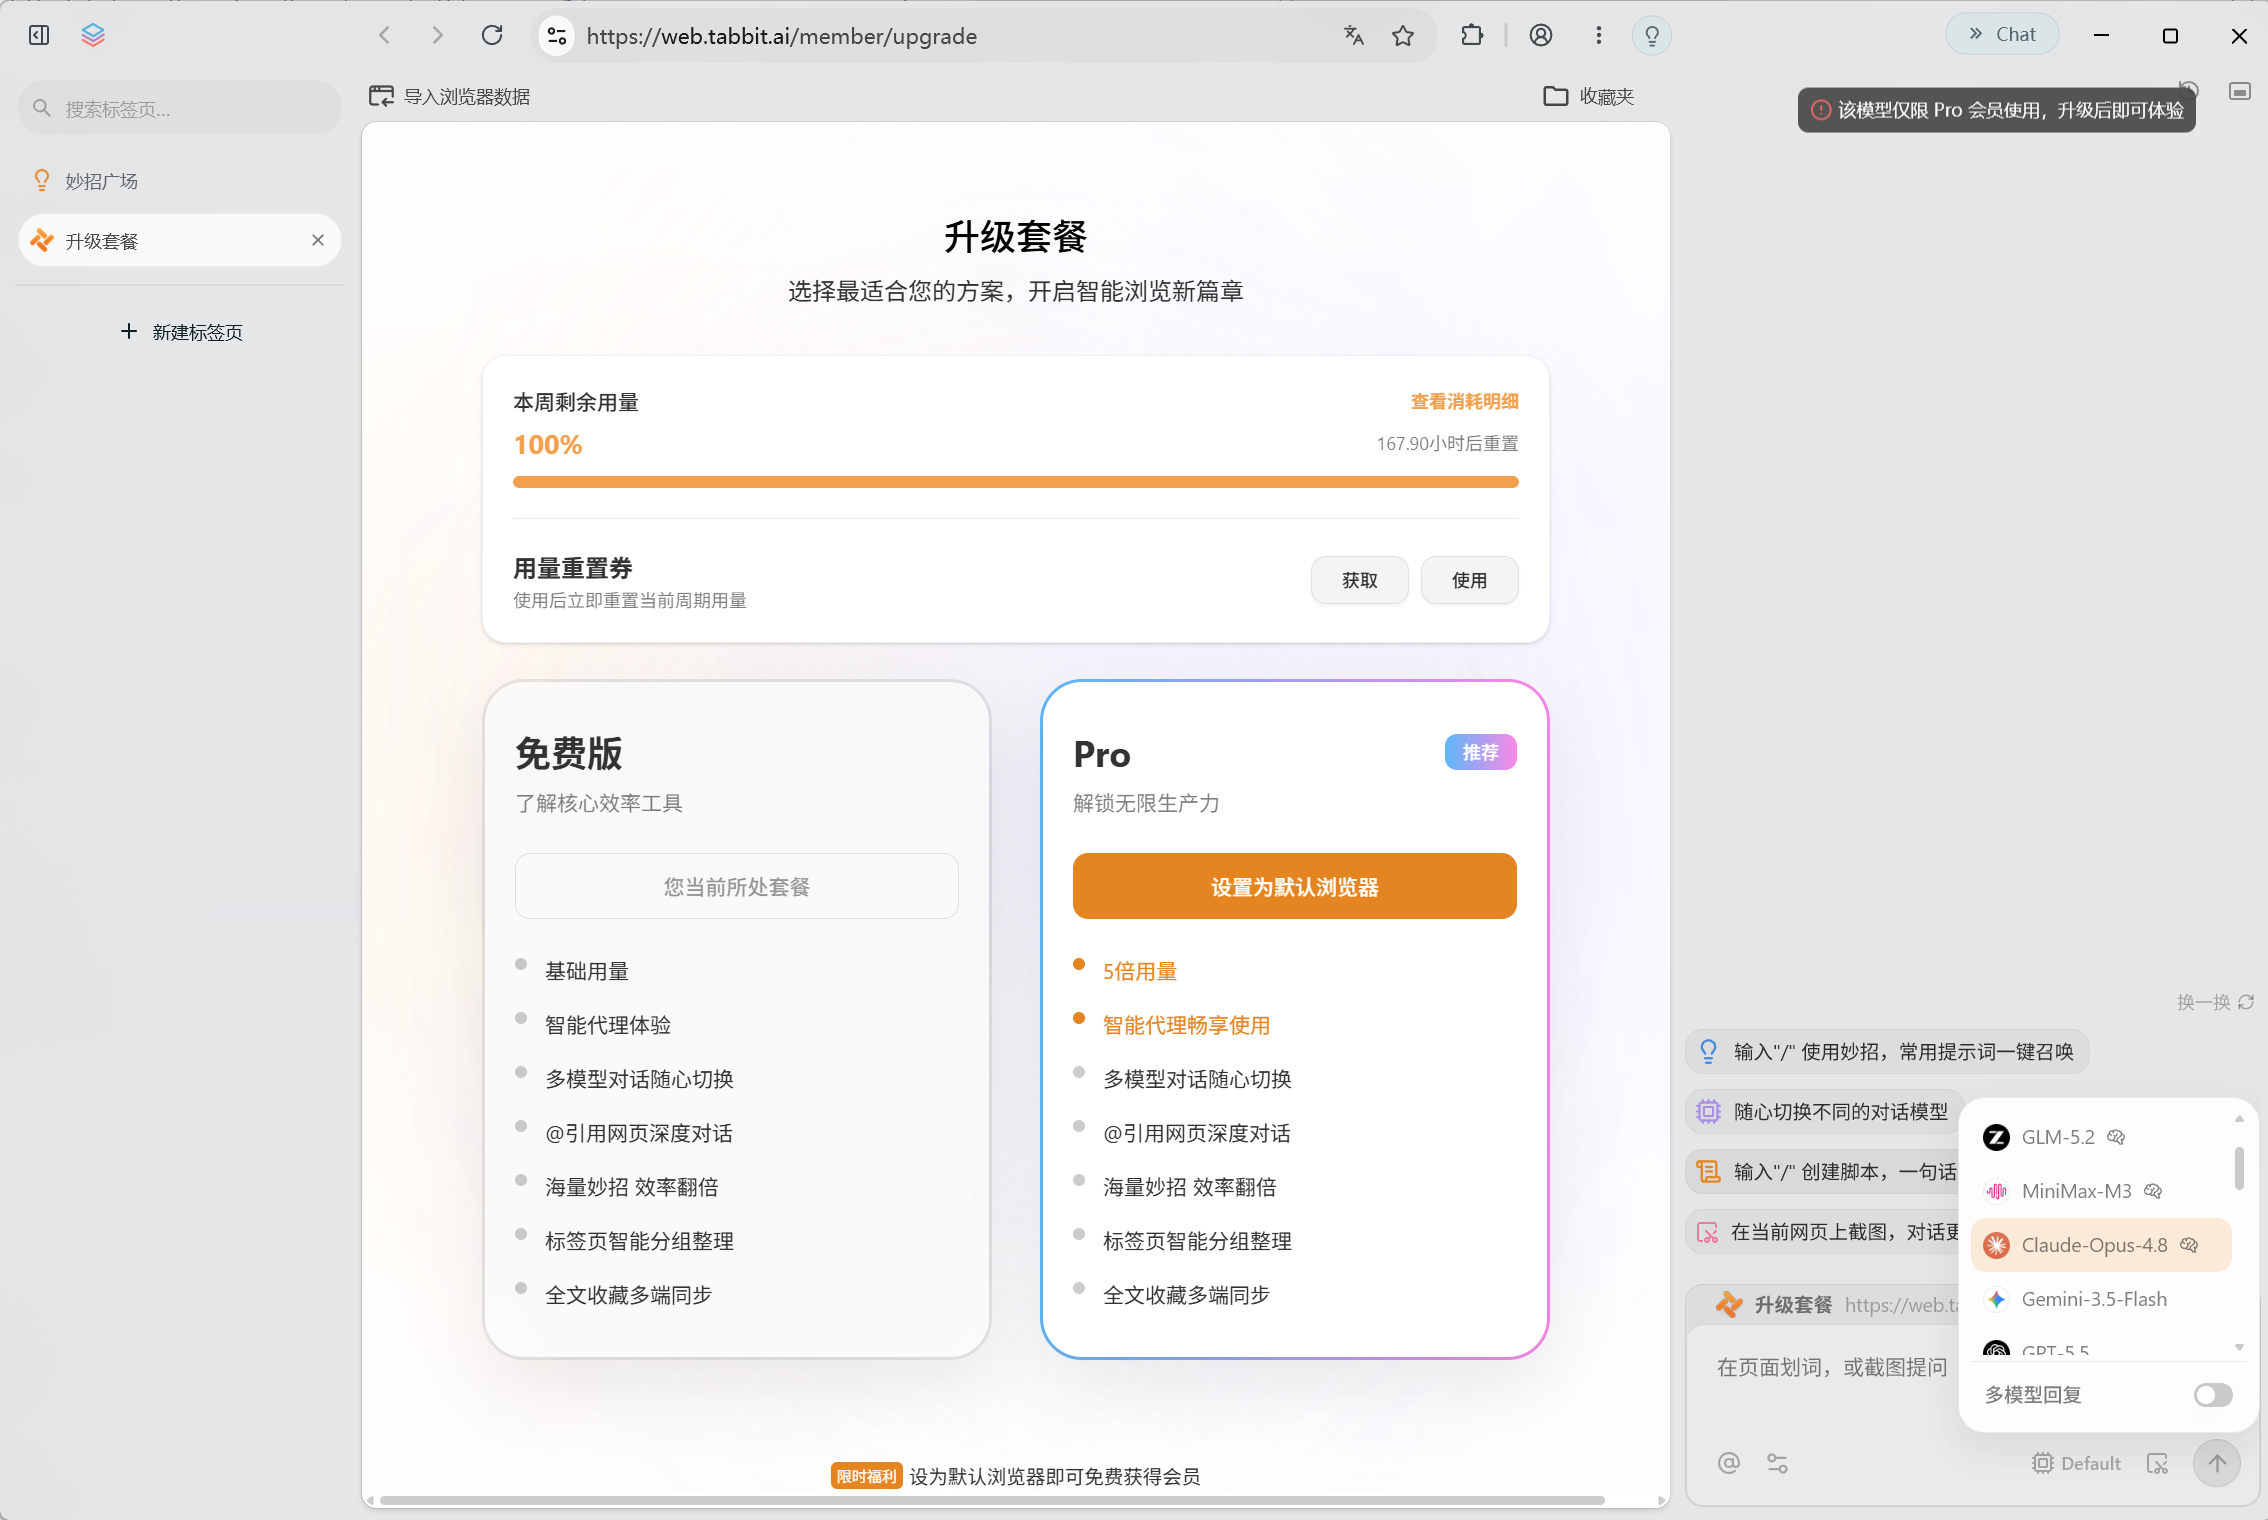Bookmark this page with star icon
This screenshot has height=1520, width=2268.
[1403, 36]
